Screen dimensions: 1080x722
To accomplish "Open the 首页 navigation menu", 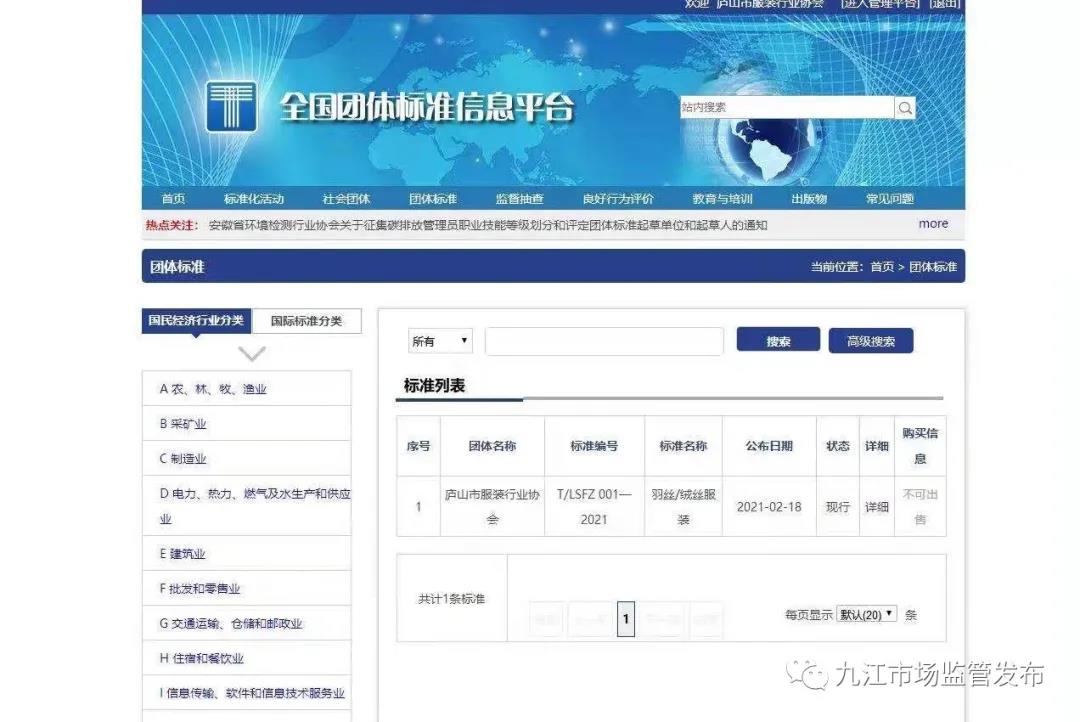I will (x=174, y=199).
